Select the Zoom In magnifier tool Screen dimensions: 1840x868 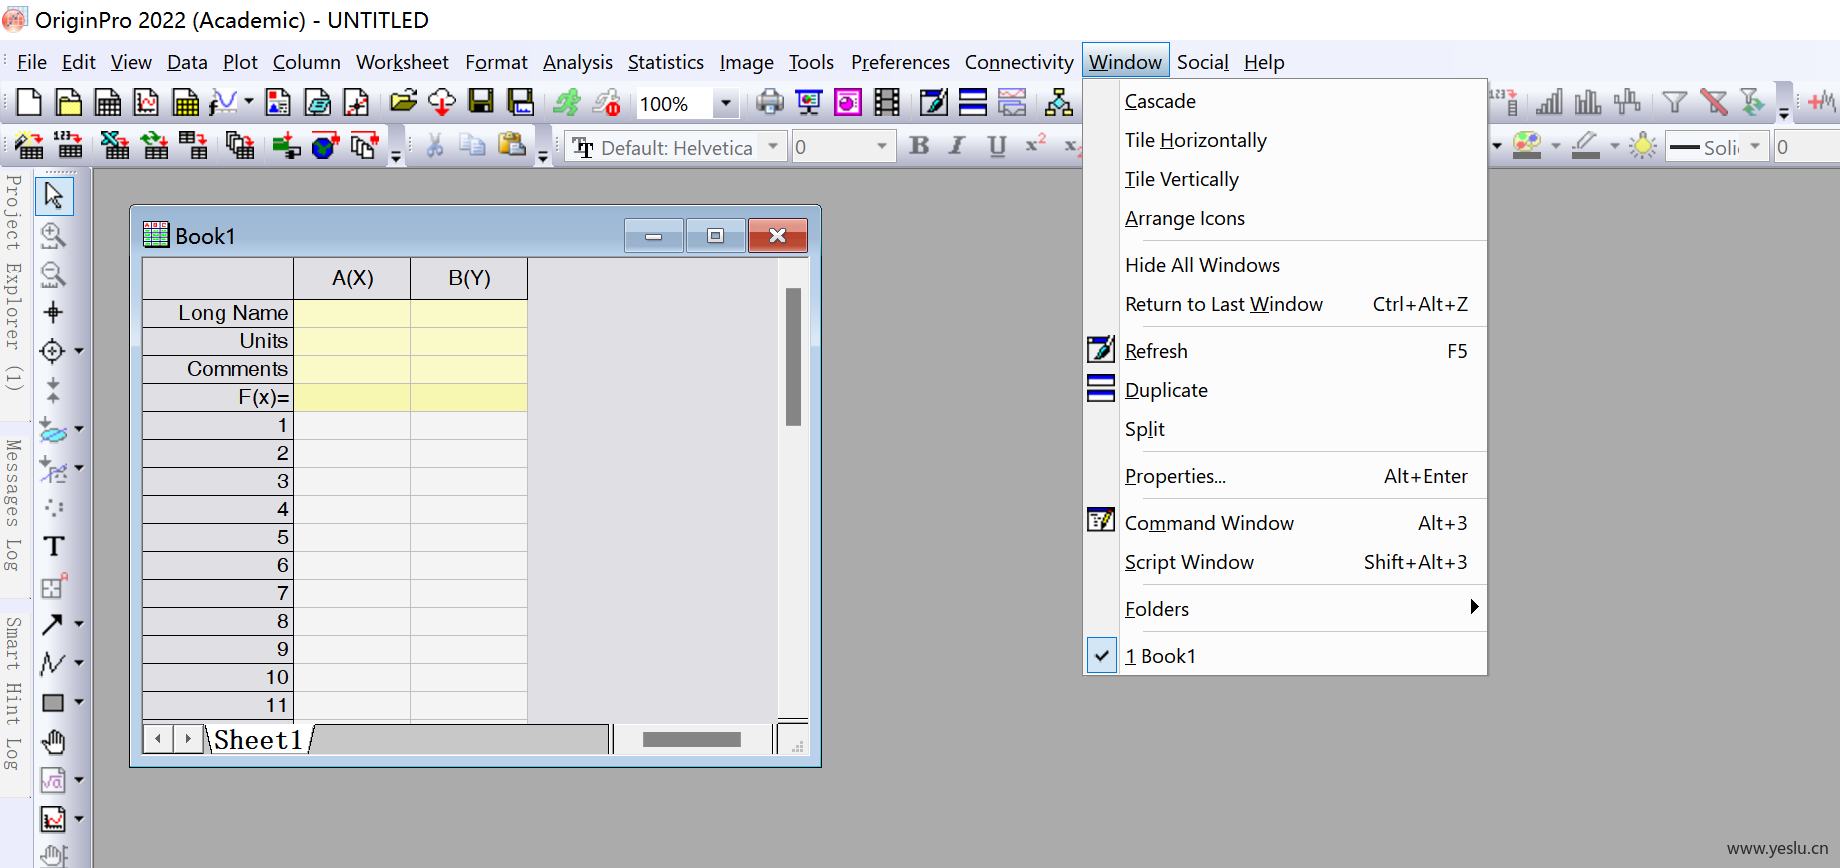coord(53,235)
